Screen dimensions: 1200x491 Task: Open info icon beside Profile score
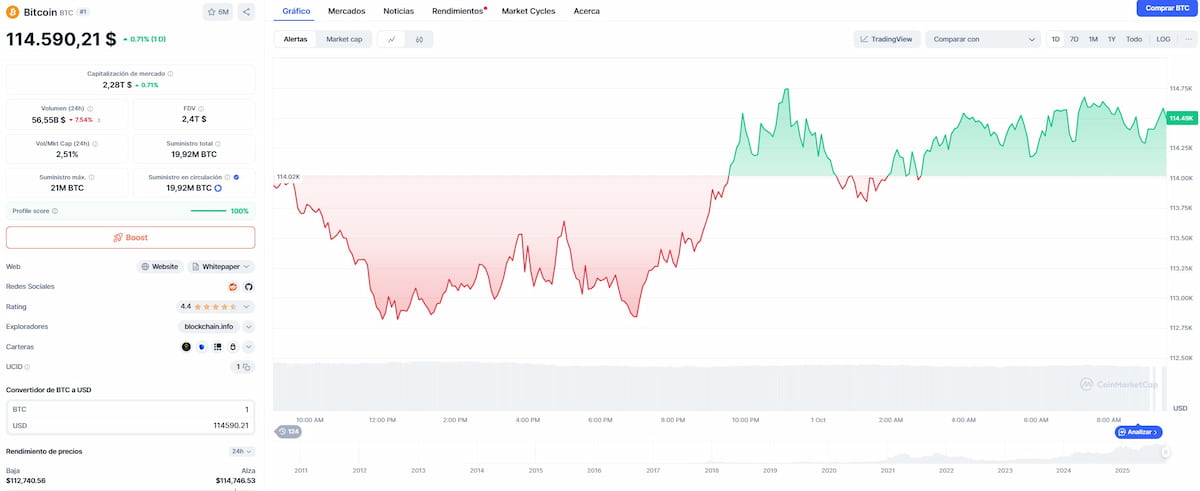tap(55, 211)
